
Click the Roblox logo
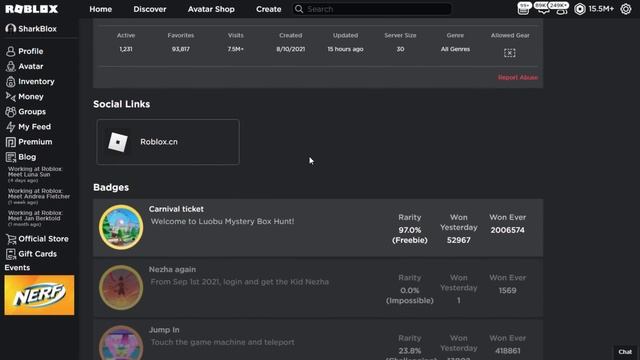pos(31,9)
